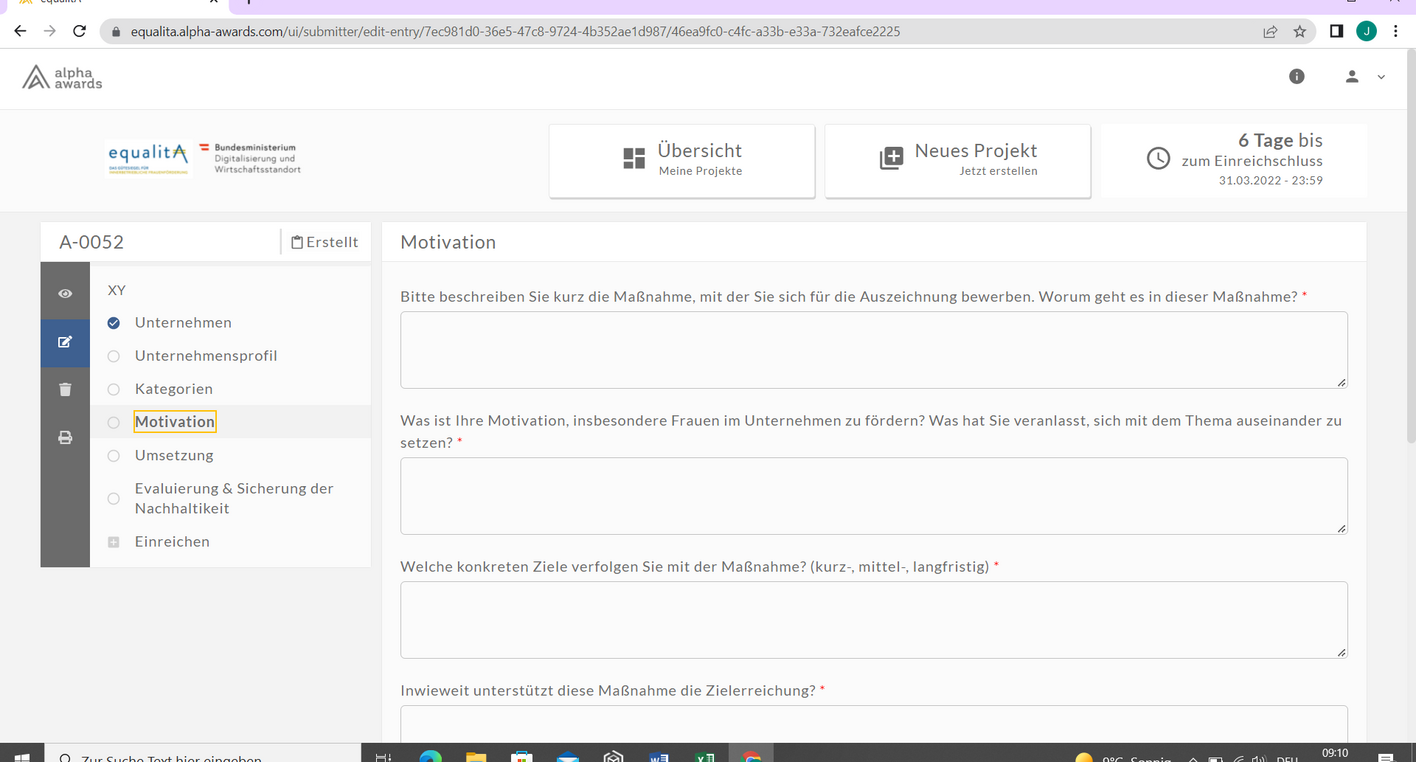The image size is (1416, 762).
Task: Click the printer icon in sidebar
Action: [65, 438]
